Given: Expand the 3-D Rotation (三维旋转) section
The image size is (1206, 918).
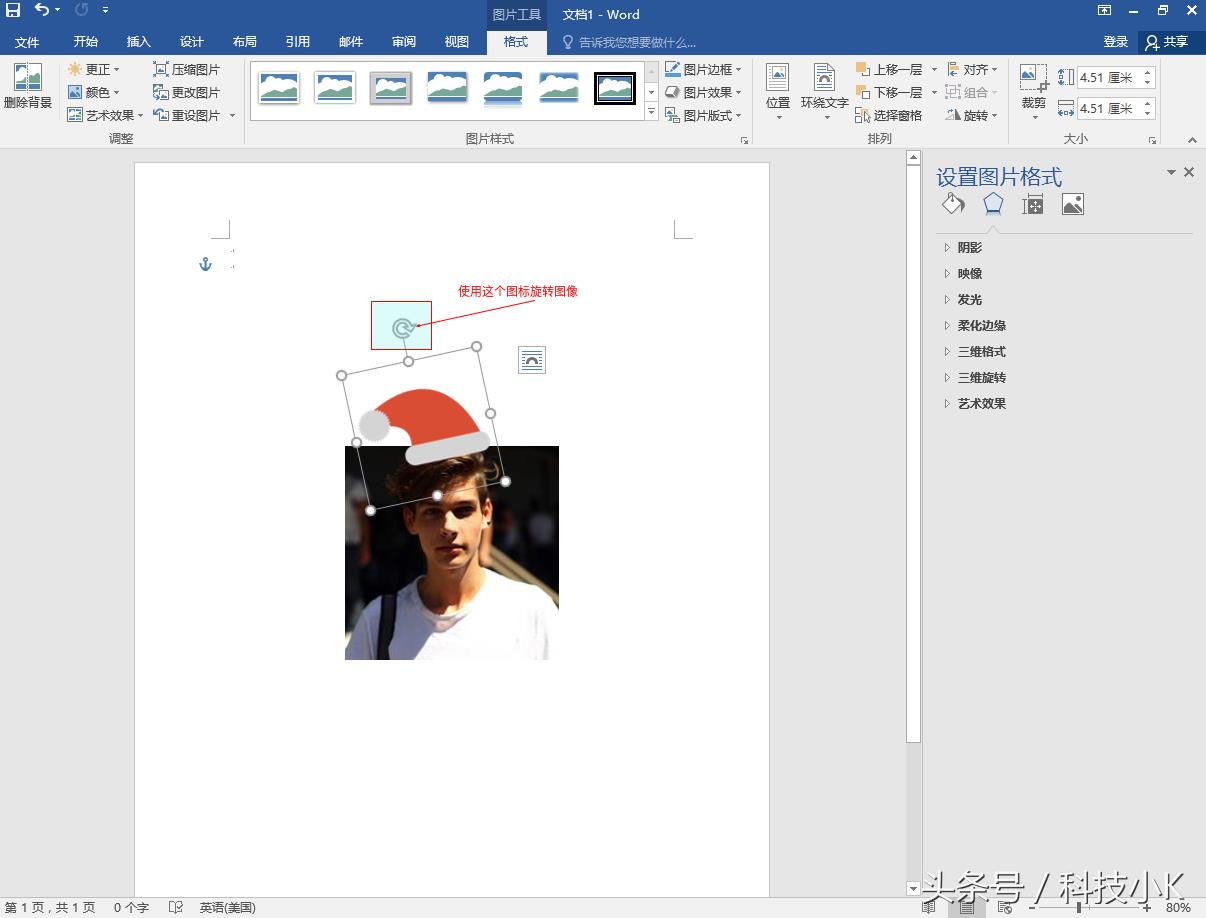Looking at the screenshot, I should tap(981, 377).
